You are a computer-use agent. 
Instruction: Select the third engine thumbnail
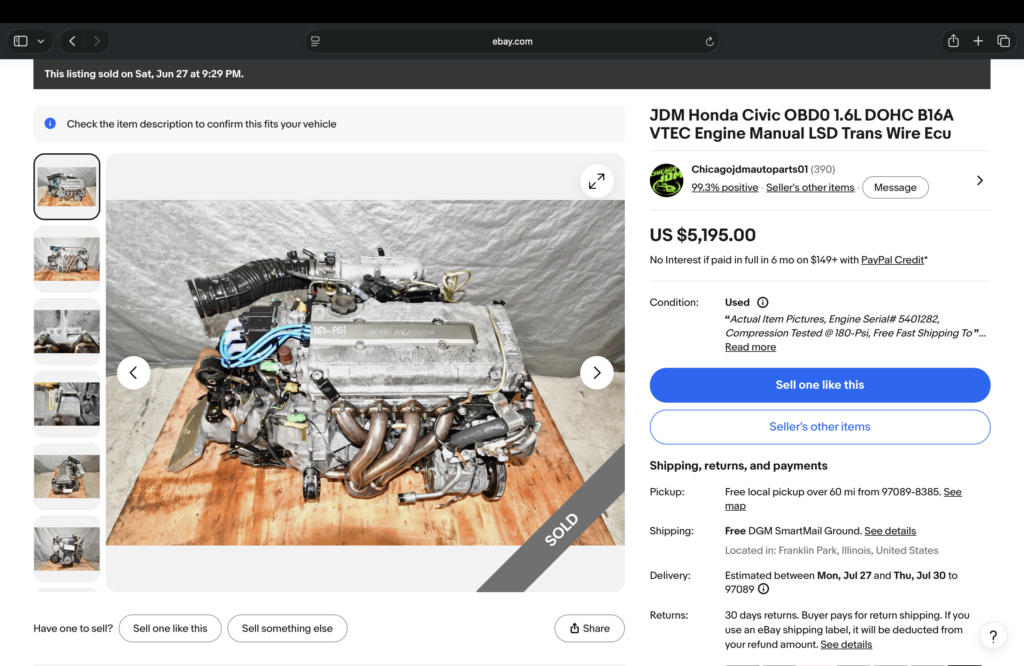click(x=67, y=332)
